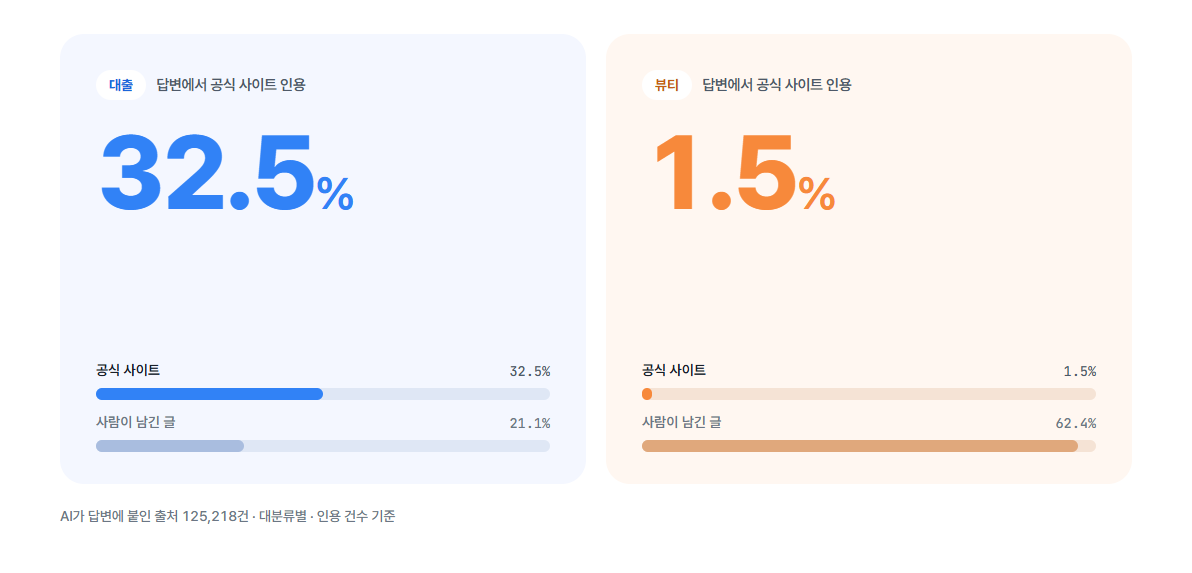This screenshot has height=573, width=1192.
Task: Click 사람이 남긴 글 label in 뷰티 card
Action: 681,423
